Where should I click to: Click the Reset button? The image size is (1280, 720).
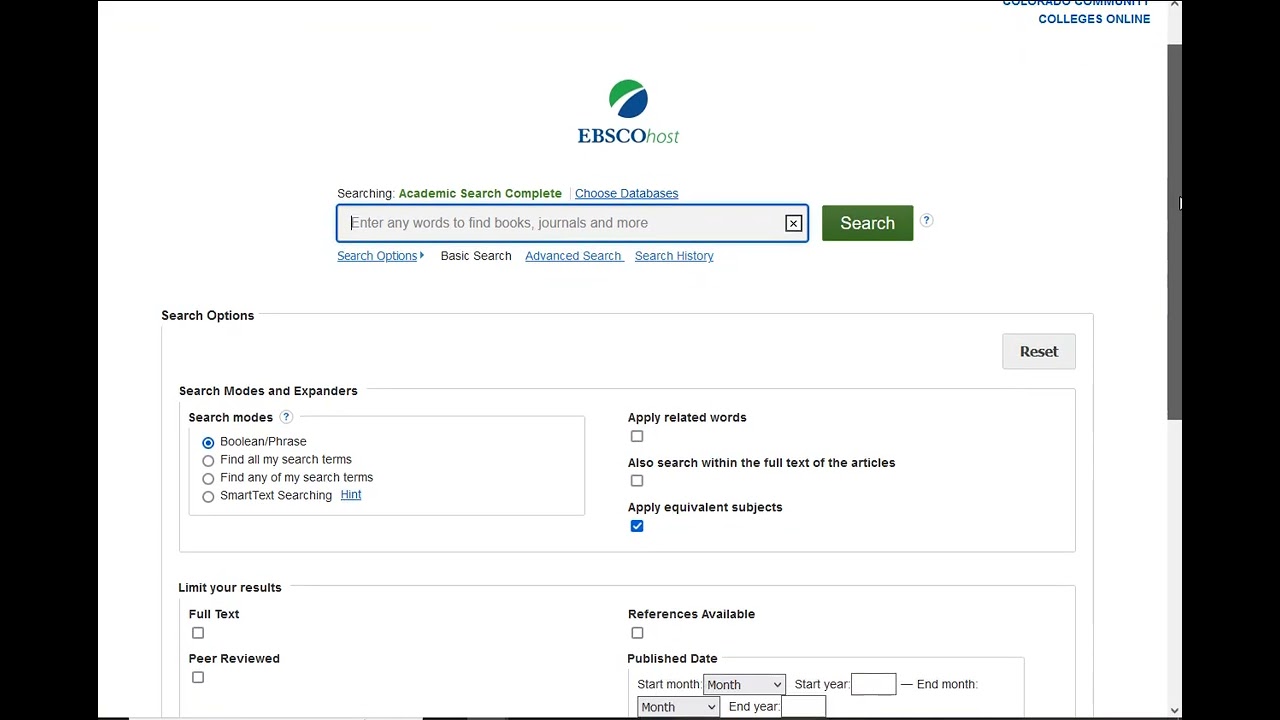pos(1039,351)
